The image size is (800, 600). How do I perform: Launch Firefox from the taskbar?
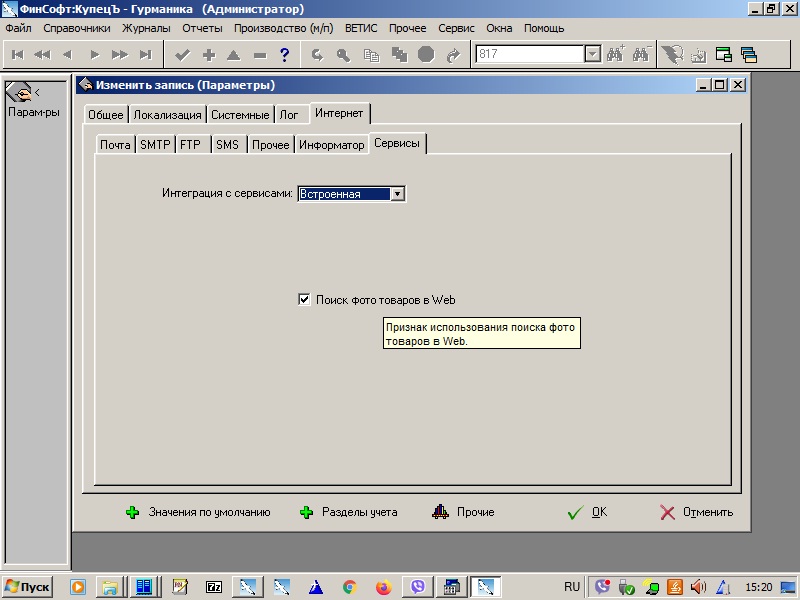click(383, 587)
